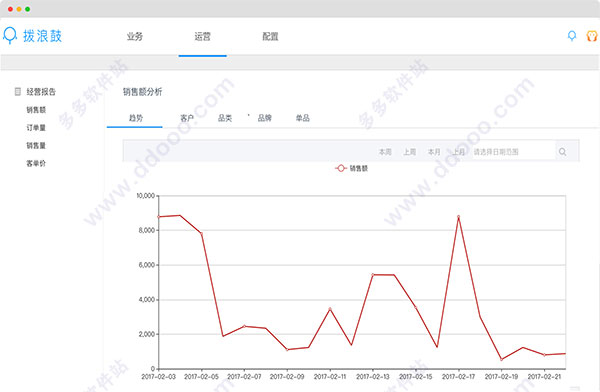Click the 8,000 y-axis label
The height and width of the screenshot is (392, 600).
point(147,230)
